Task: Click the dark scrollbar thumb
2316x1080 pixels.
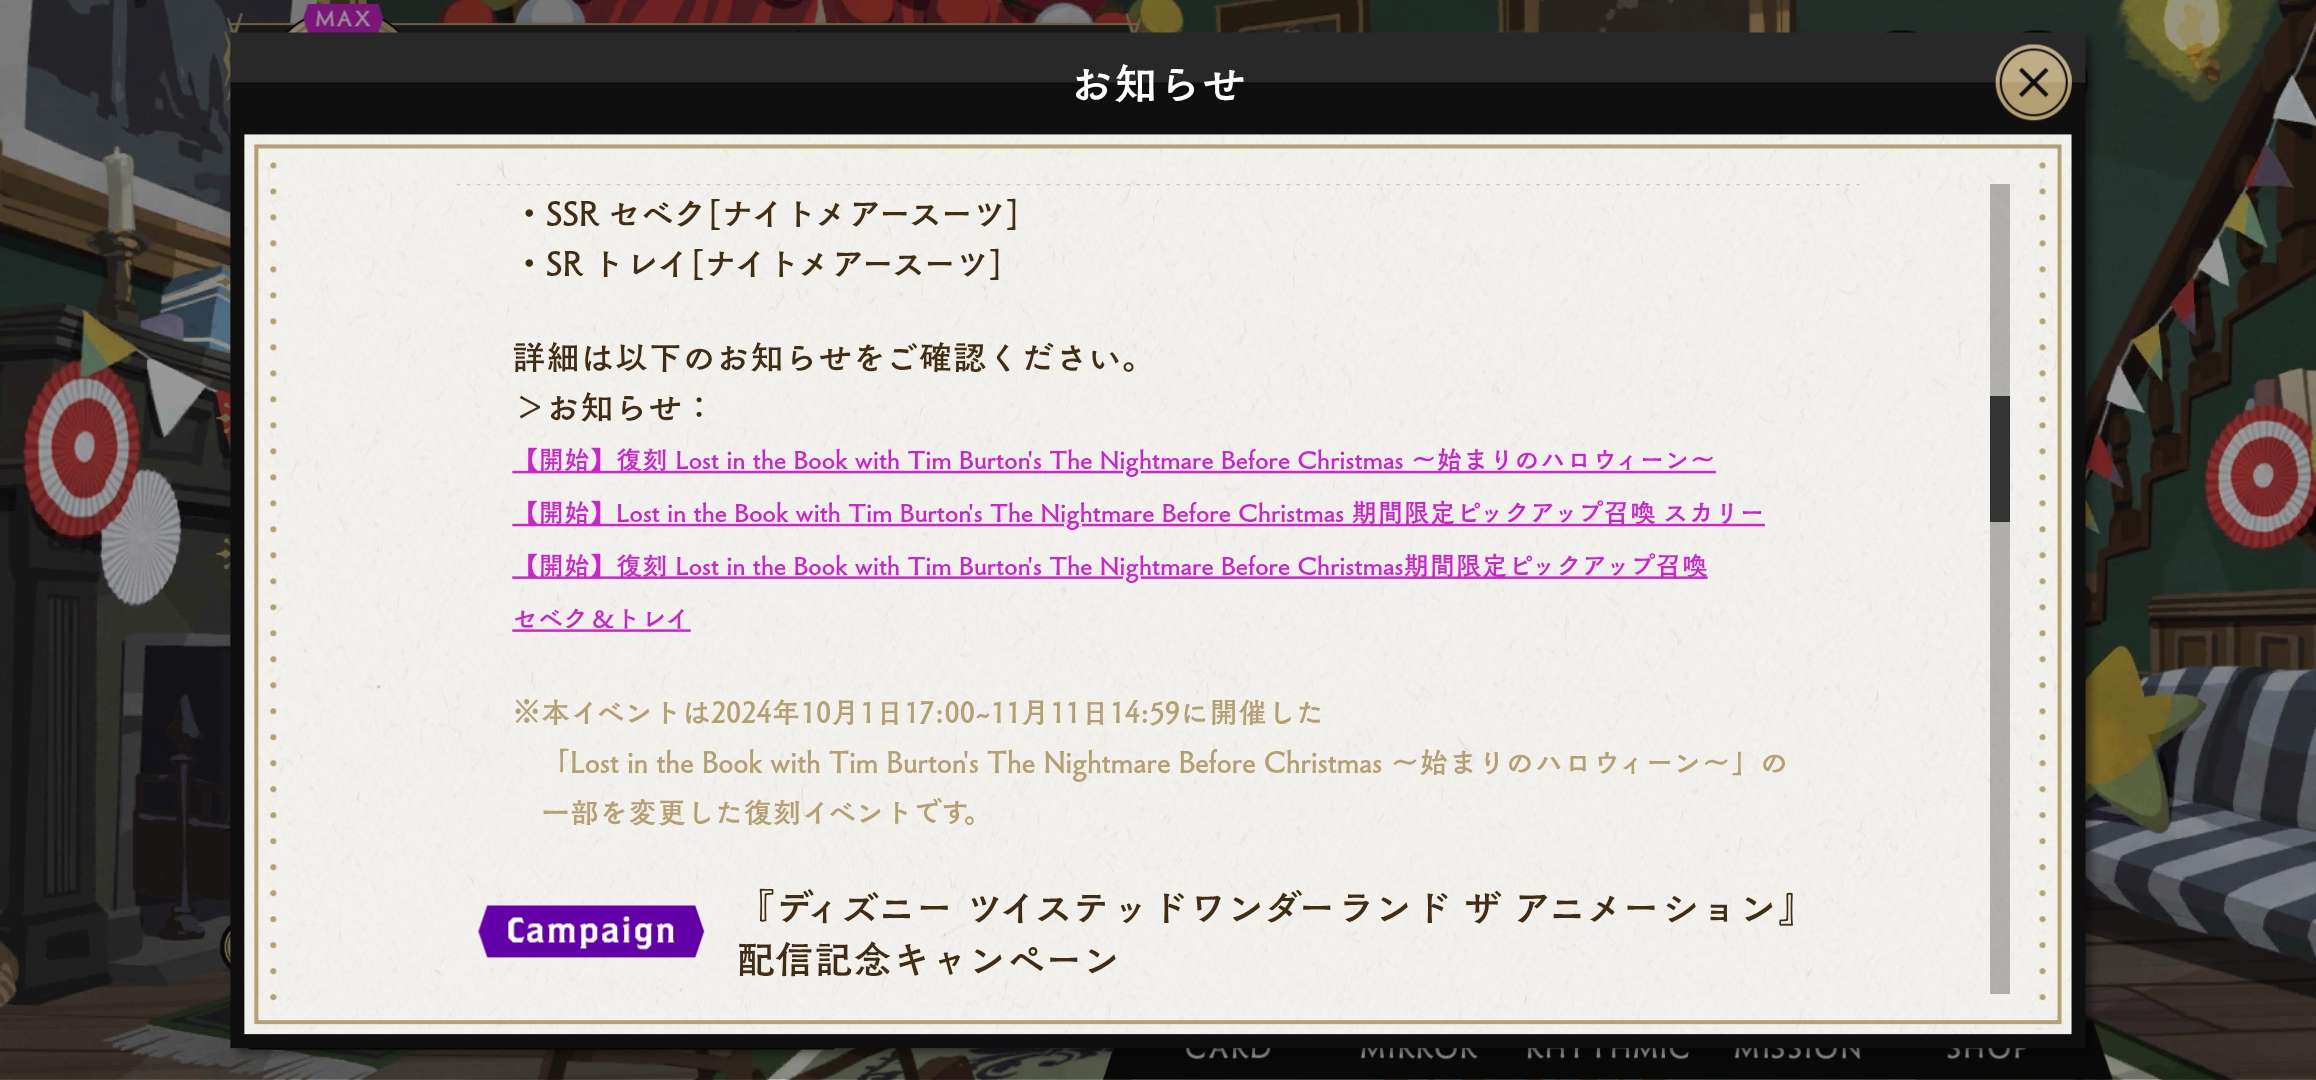Action: (x=1999, y=458)
